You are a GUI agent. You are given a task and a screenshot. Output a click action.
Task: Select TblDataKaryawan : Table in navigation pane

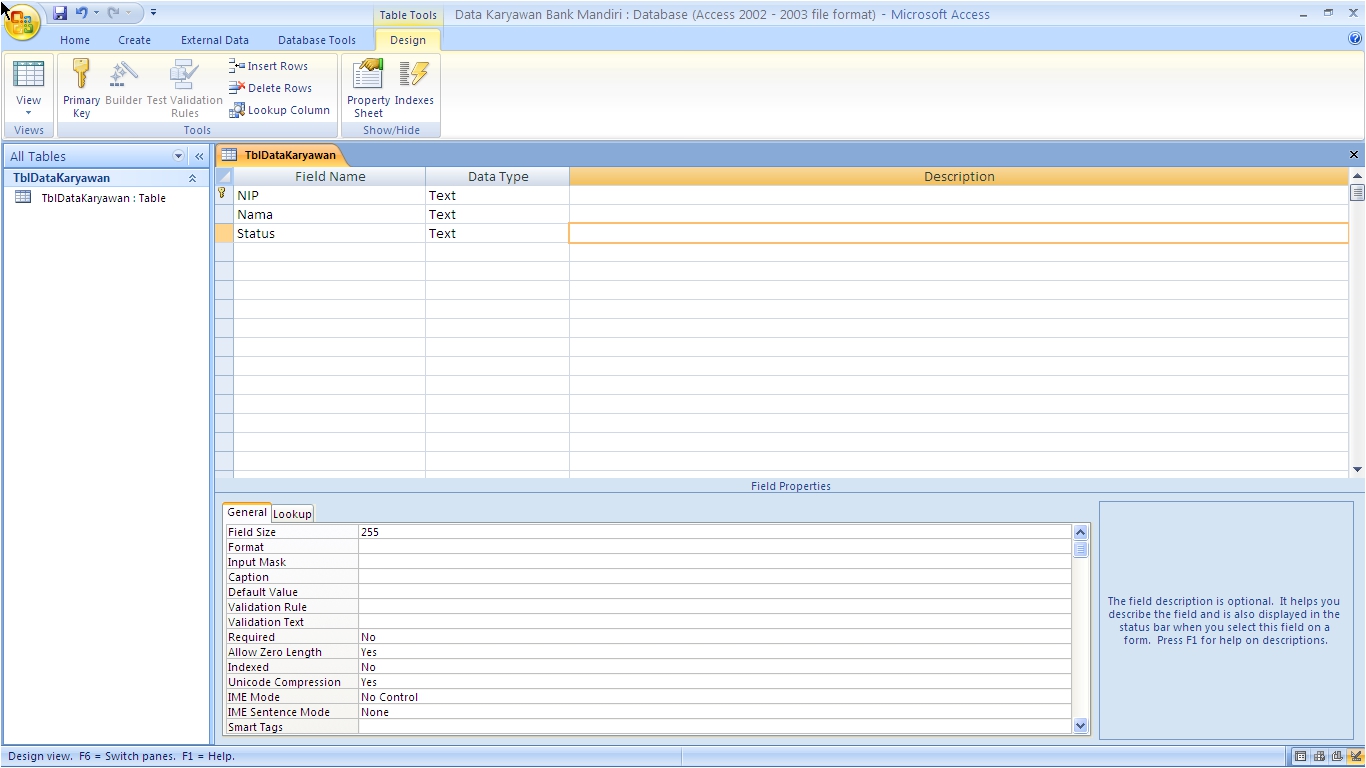[103, 198]
